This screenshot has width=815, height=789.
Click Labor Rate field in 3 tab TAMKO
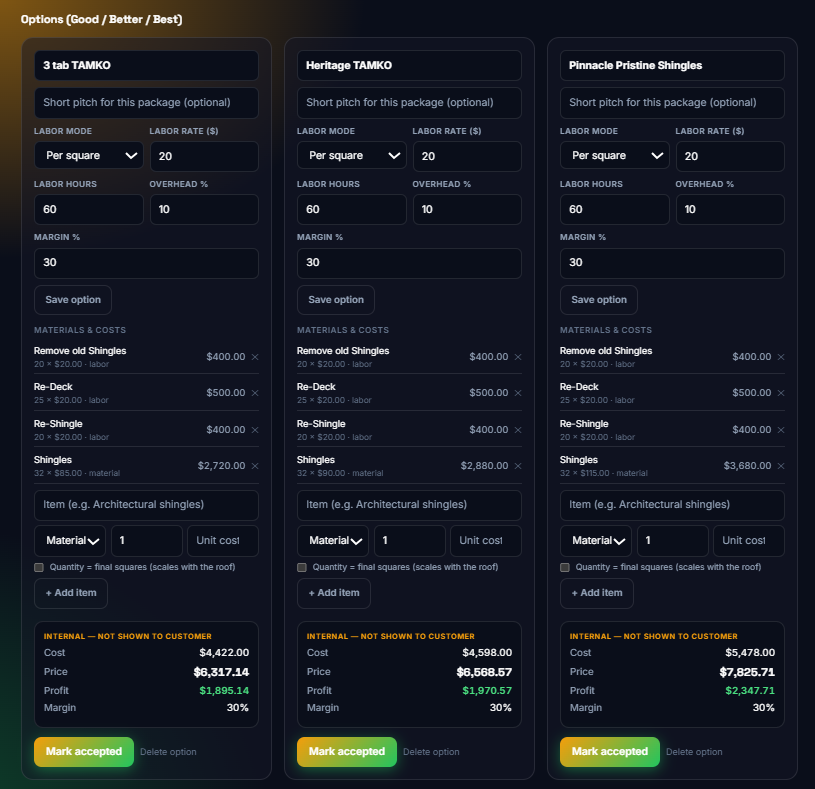pos(204,156)
